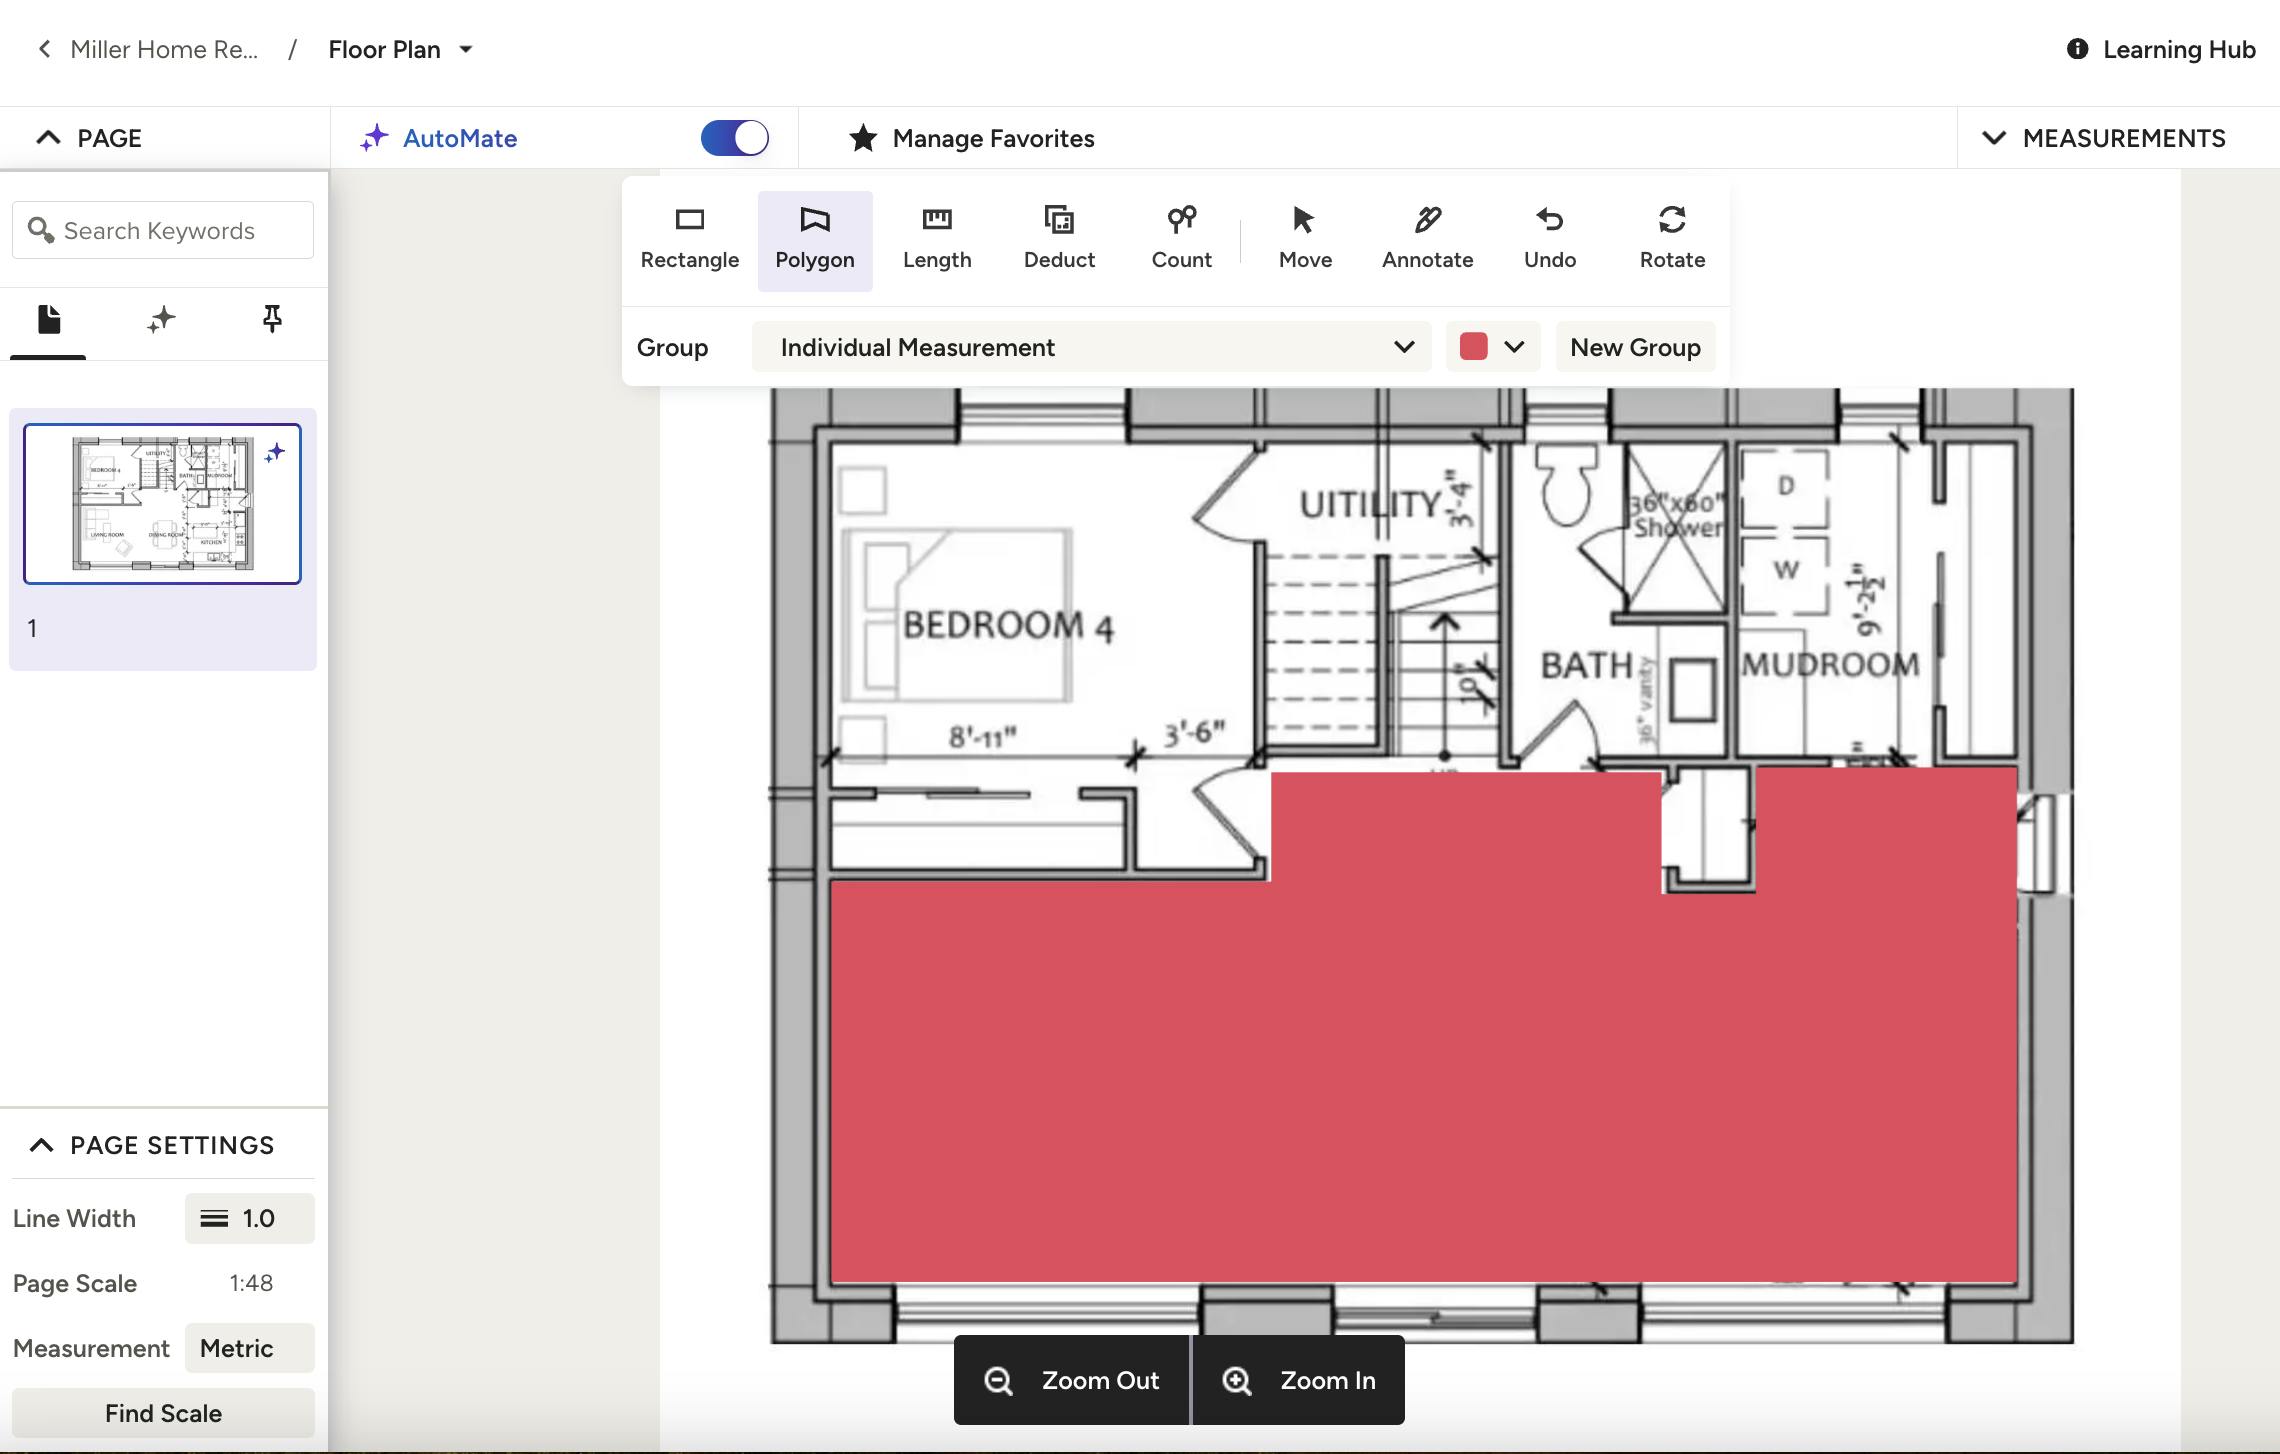This screenshot has height=1454, width=2280.
Task: Rotate the floor plan page
Action: pyautogui.click(x=1672, y=238)
